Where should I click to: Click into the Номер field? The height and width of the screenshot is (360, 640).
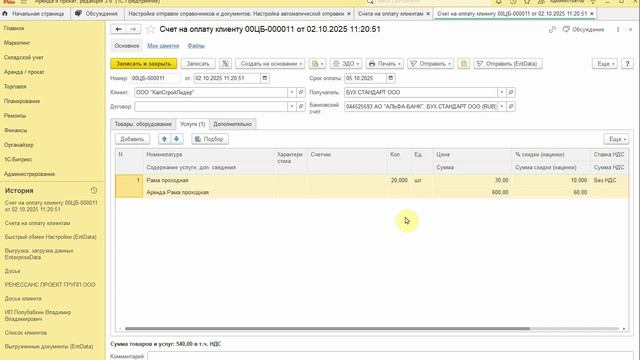(155, 78)
